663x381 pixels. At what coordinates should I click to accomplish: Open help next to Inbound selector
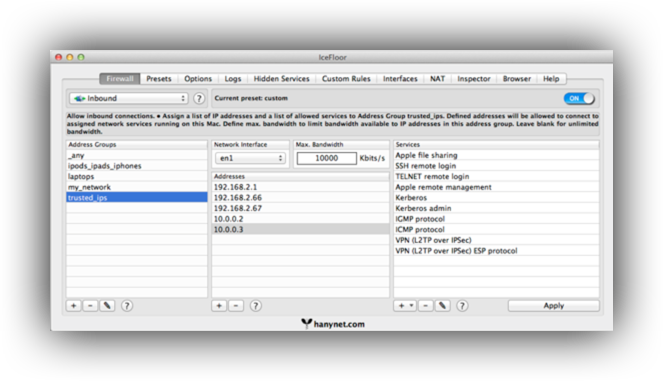(x=199, y=99)
